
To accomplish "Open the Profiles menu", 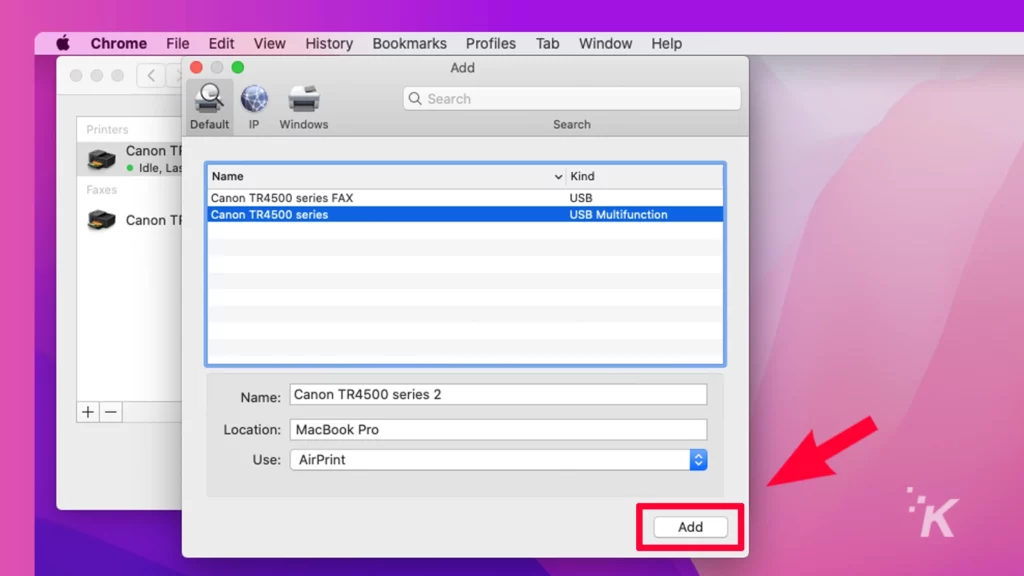I will pos(490,44).
